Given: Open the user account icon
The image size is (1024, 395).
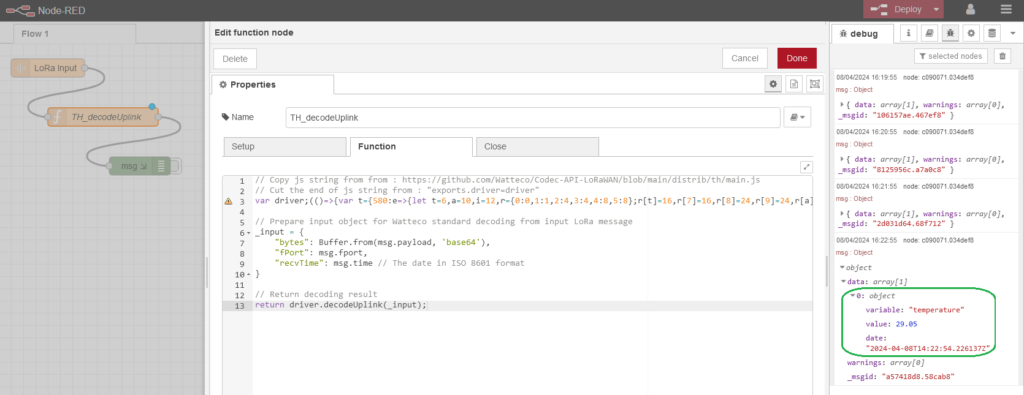Looking at the screenshot, I should click(970, 10).
